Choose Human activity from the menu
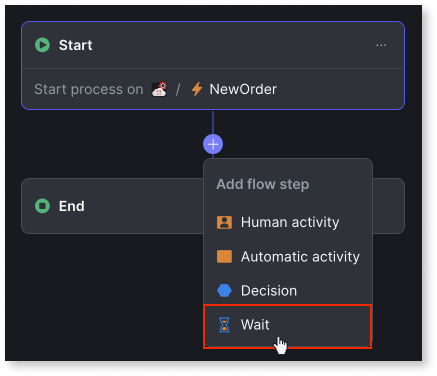Image resolution: width=437 pixels, height=376 pixels. (x=288, y=222)
